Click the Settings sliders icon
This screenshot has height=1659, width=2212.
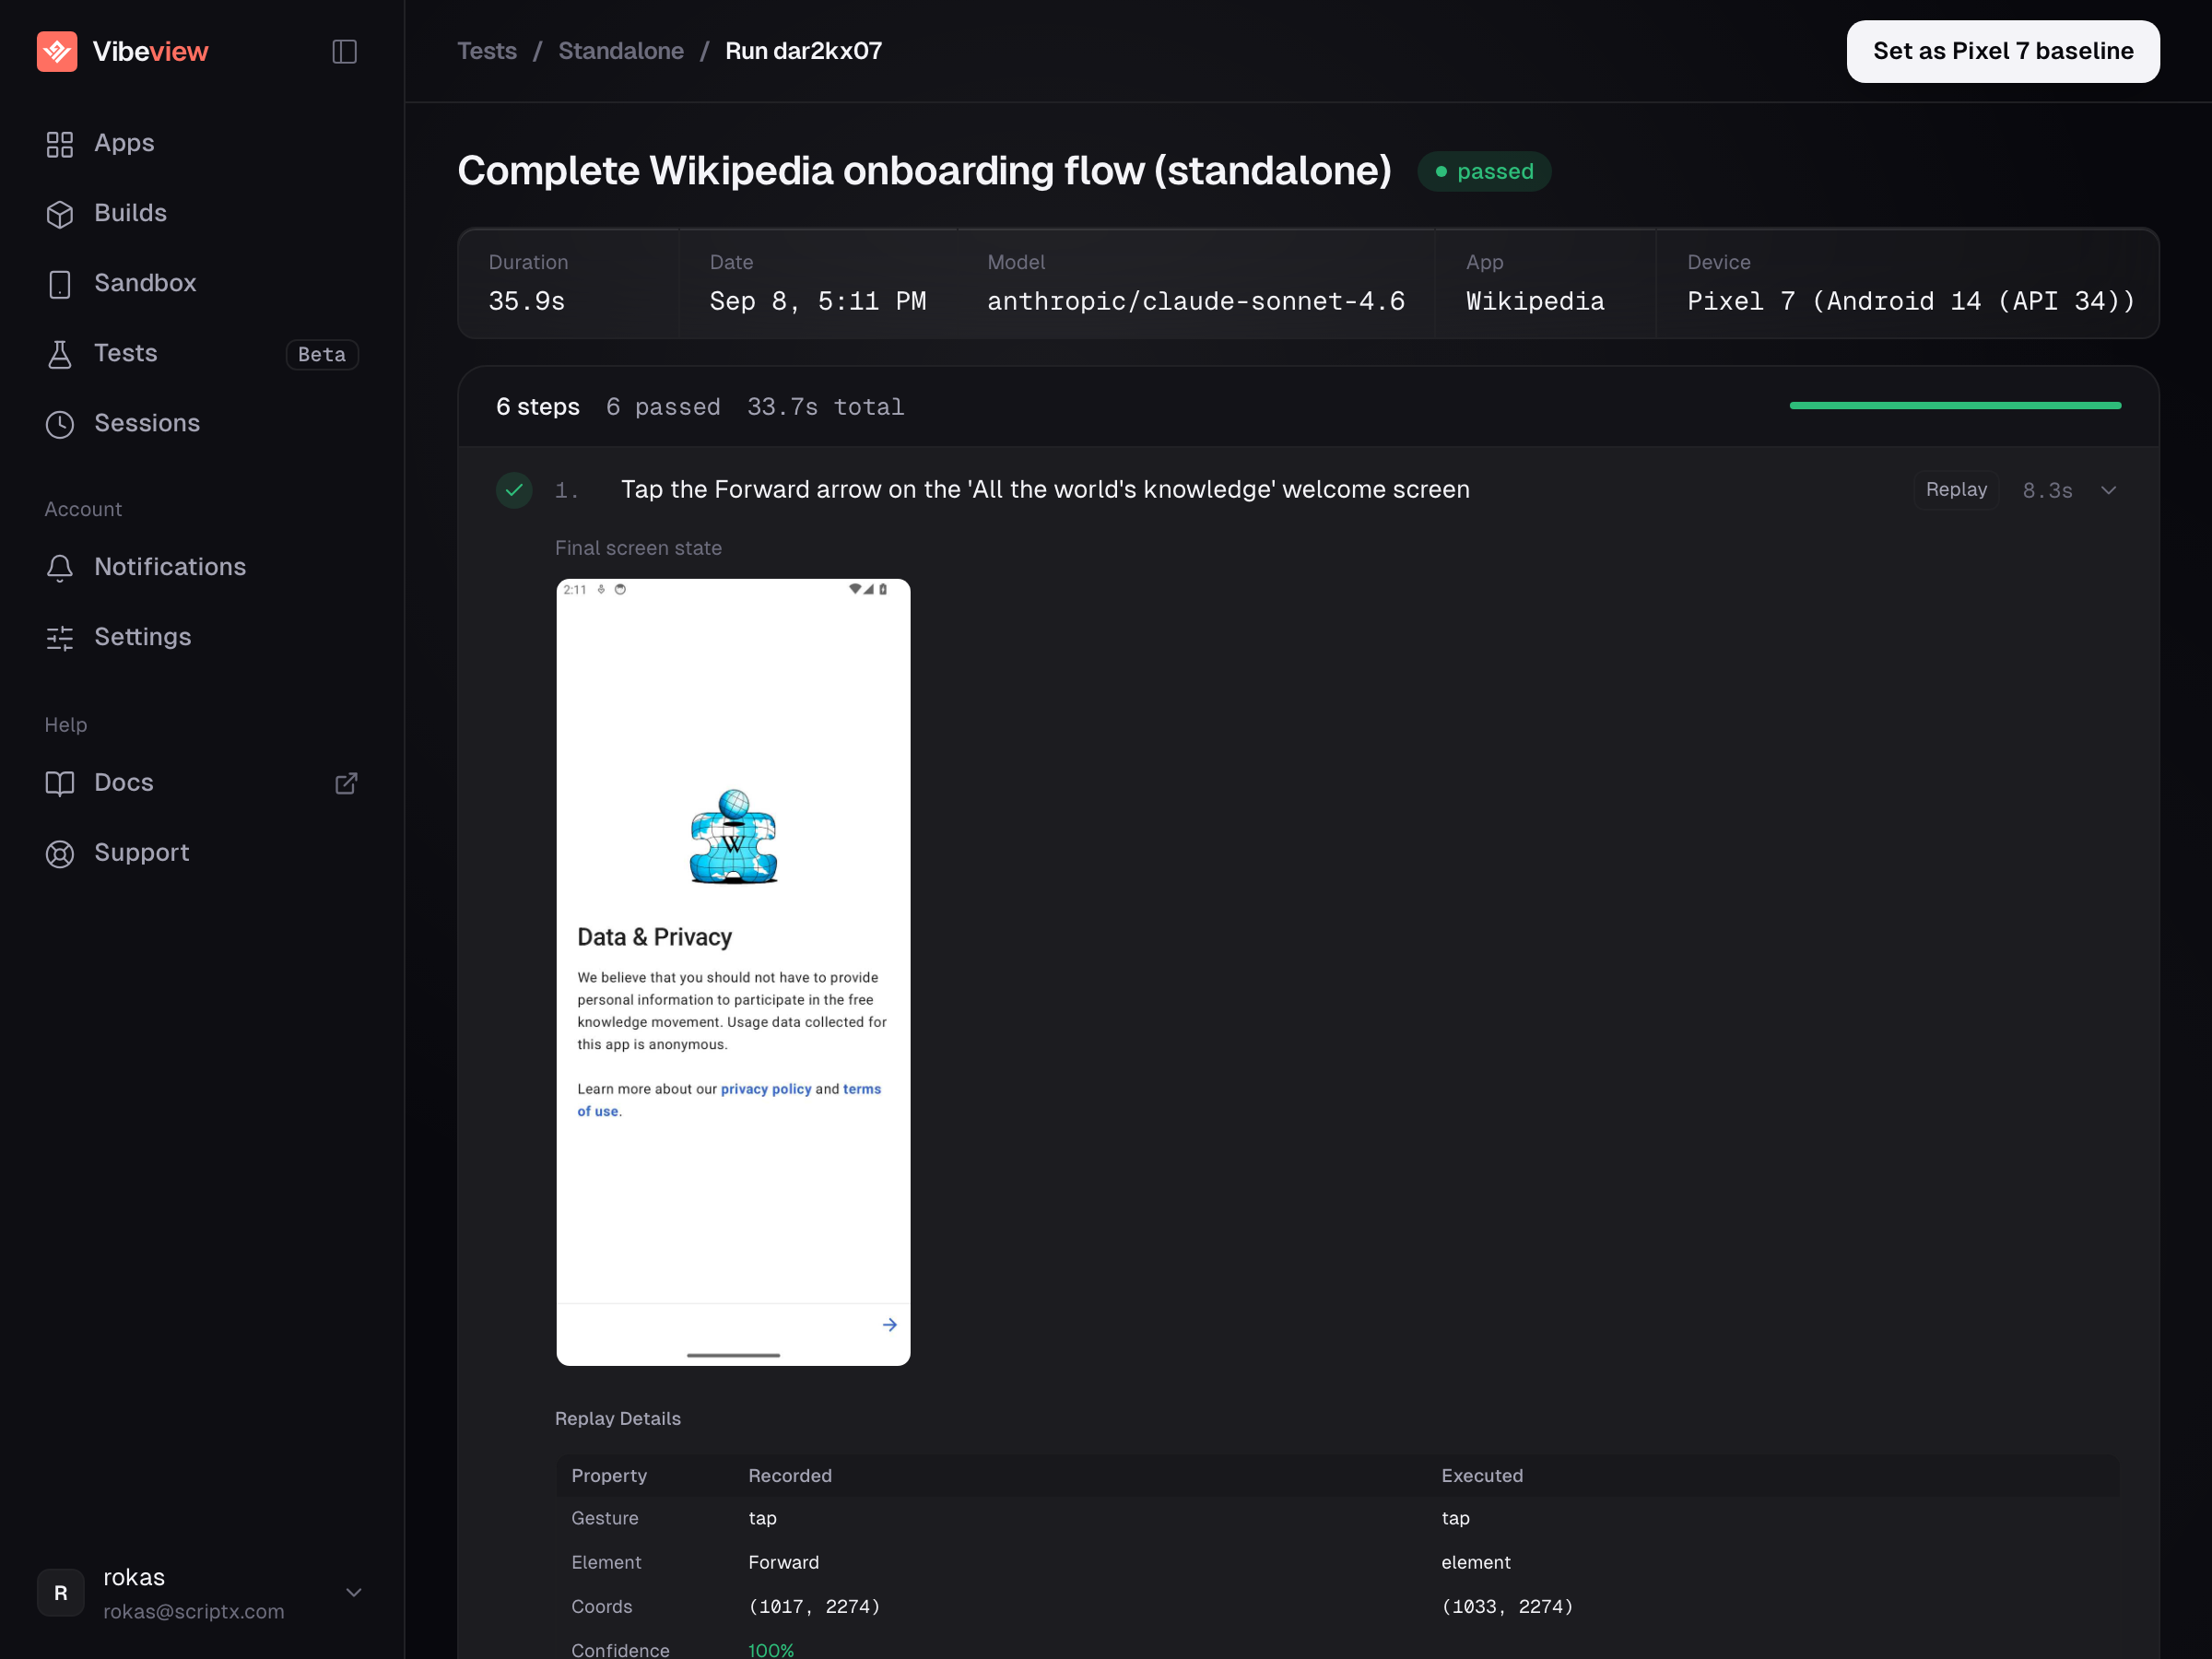tap(60, 638)
